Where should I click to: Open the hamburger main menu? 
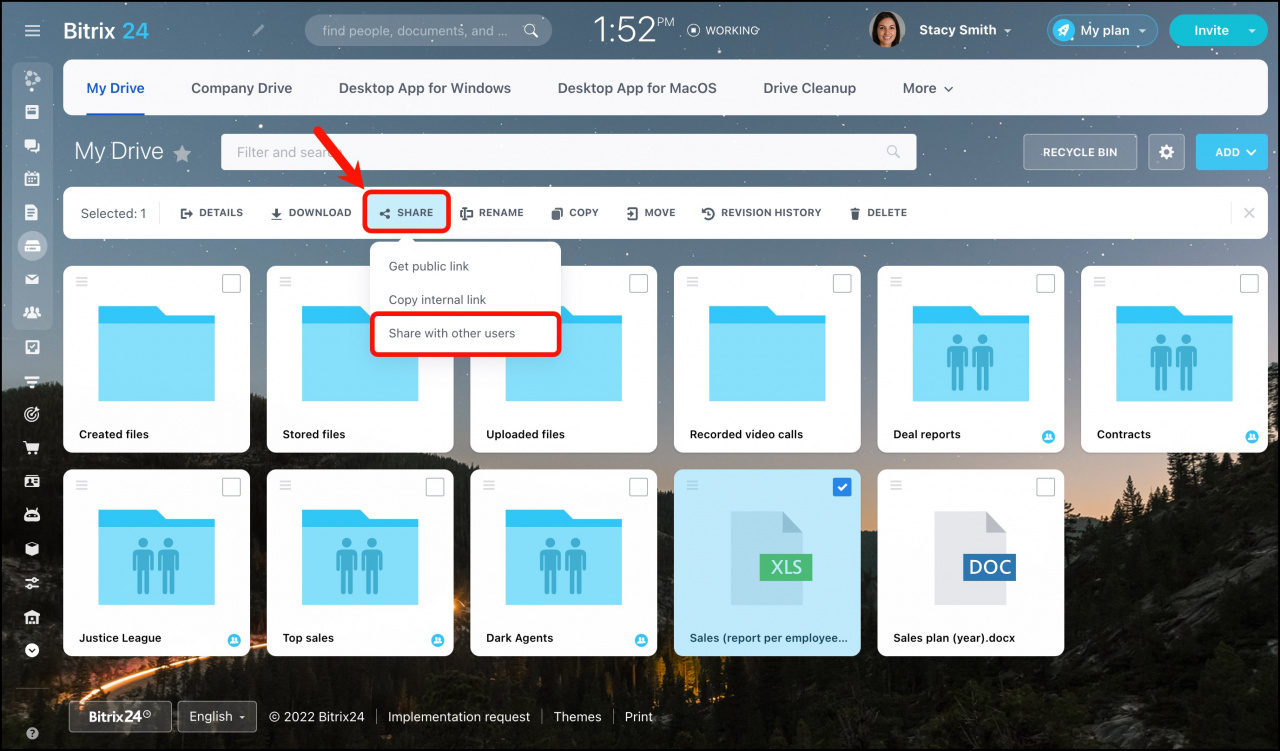pos(32,31)
